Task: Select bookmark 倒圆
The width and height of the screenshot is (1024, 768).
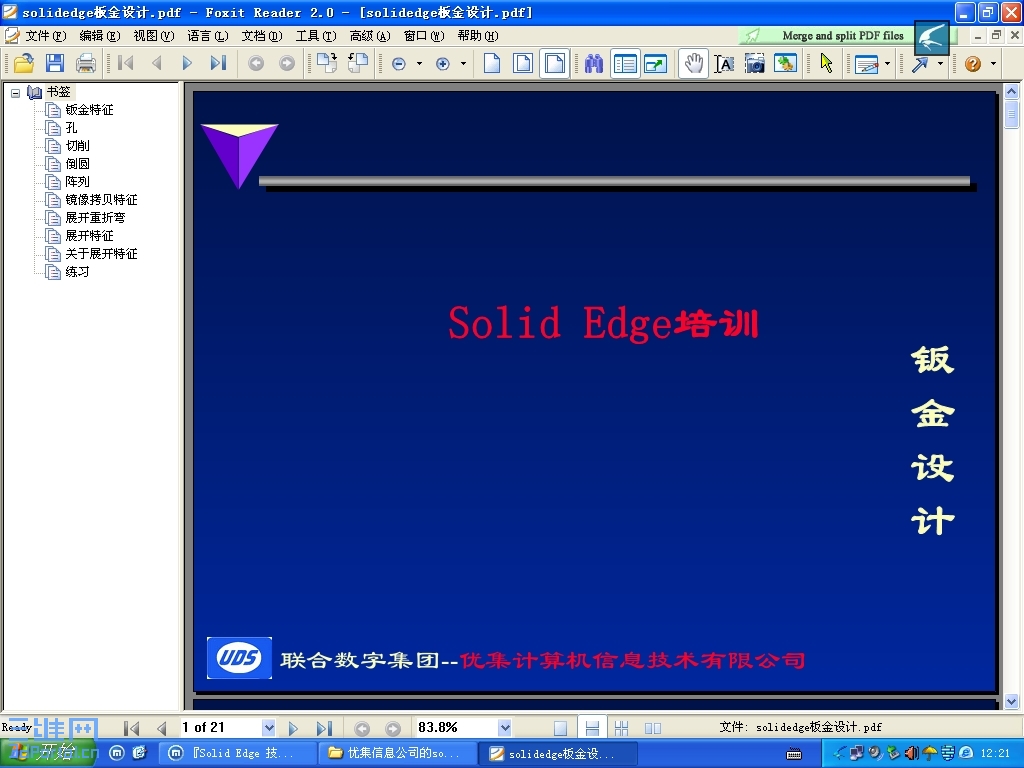Action: click(x=77, y=163)
